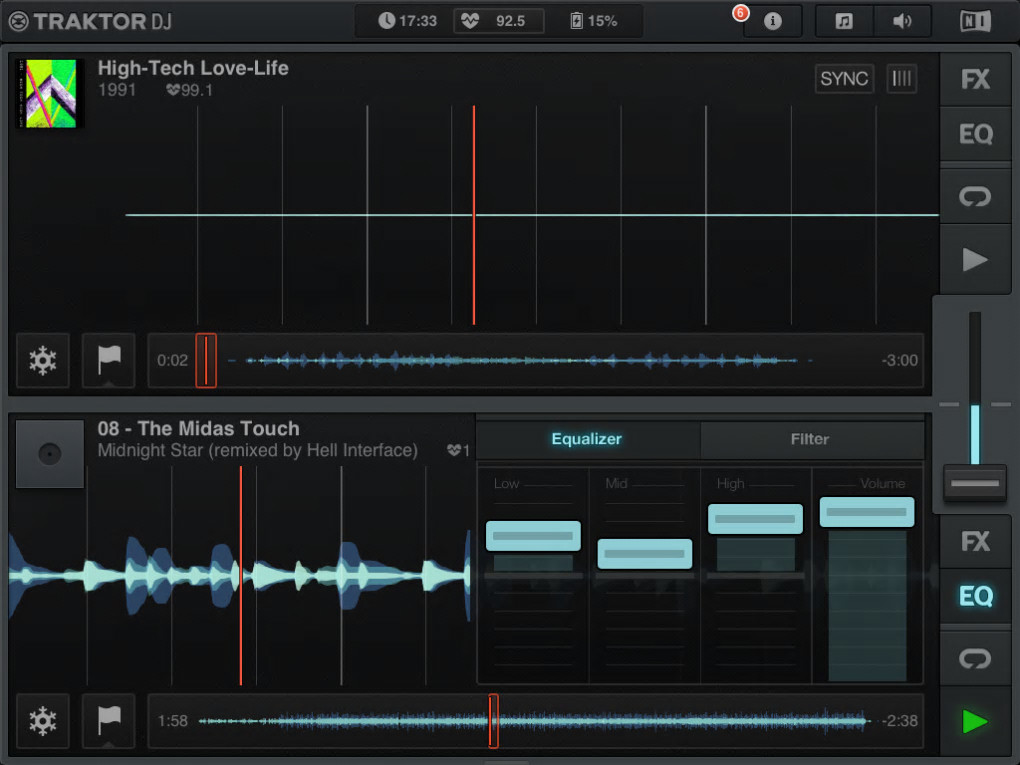The image size is (1020, 765).
Task: Toggle the beat grid icon on top deck
Action: coord(902,79)
